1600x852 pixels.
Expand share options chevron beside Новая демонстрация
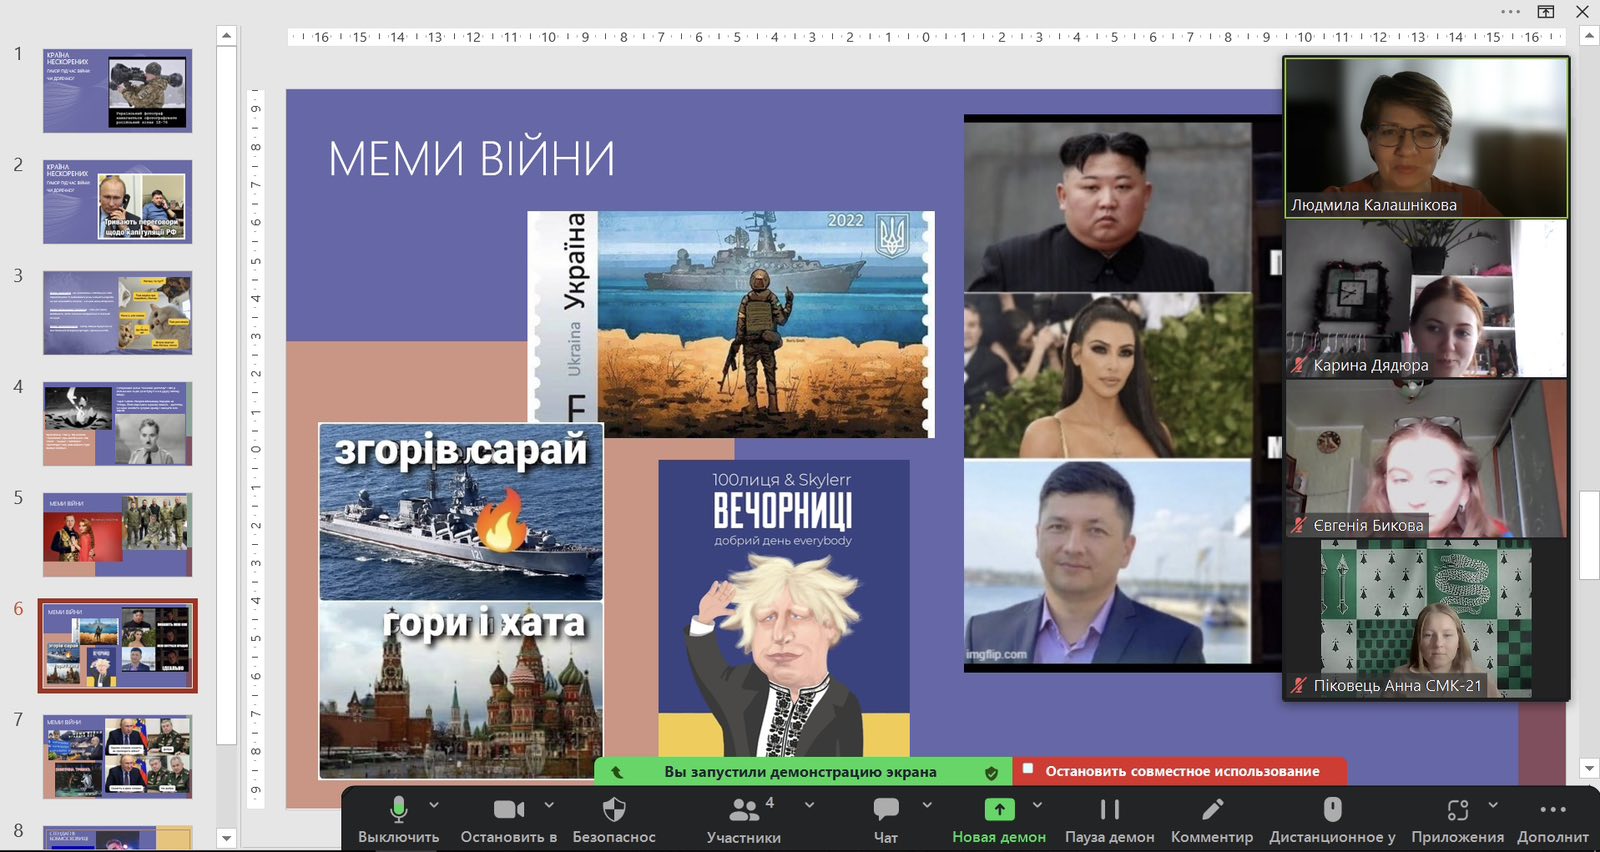tap(1037, 805)
